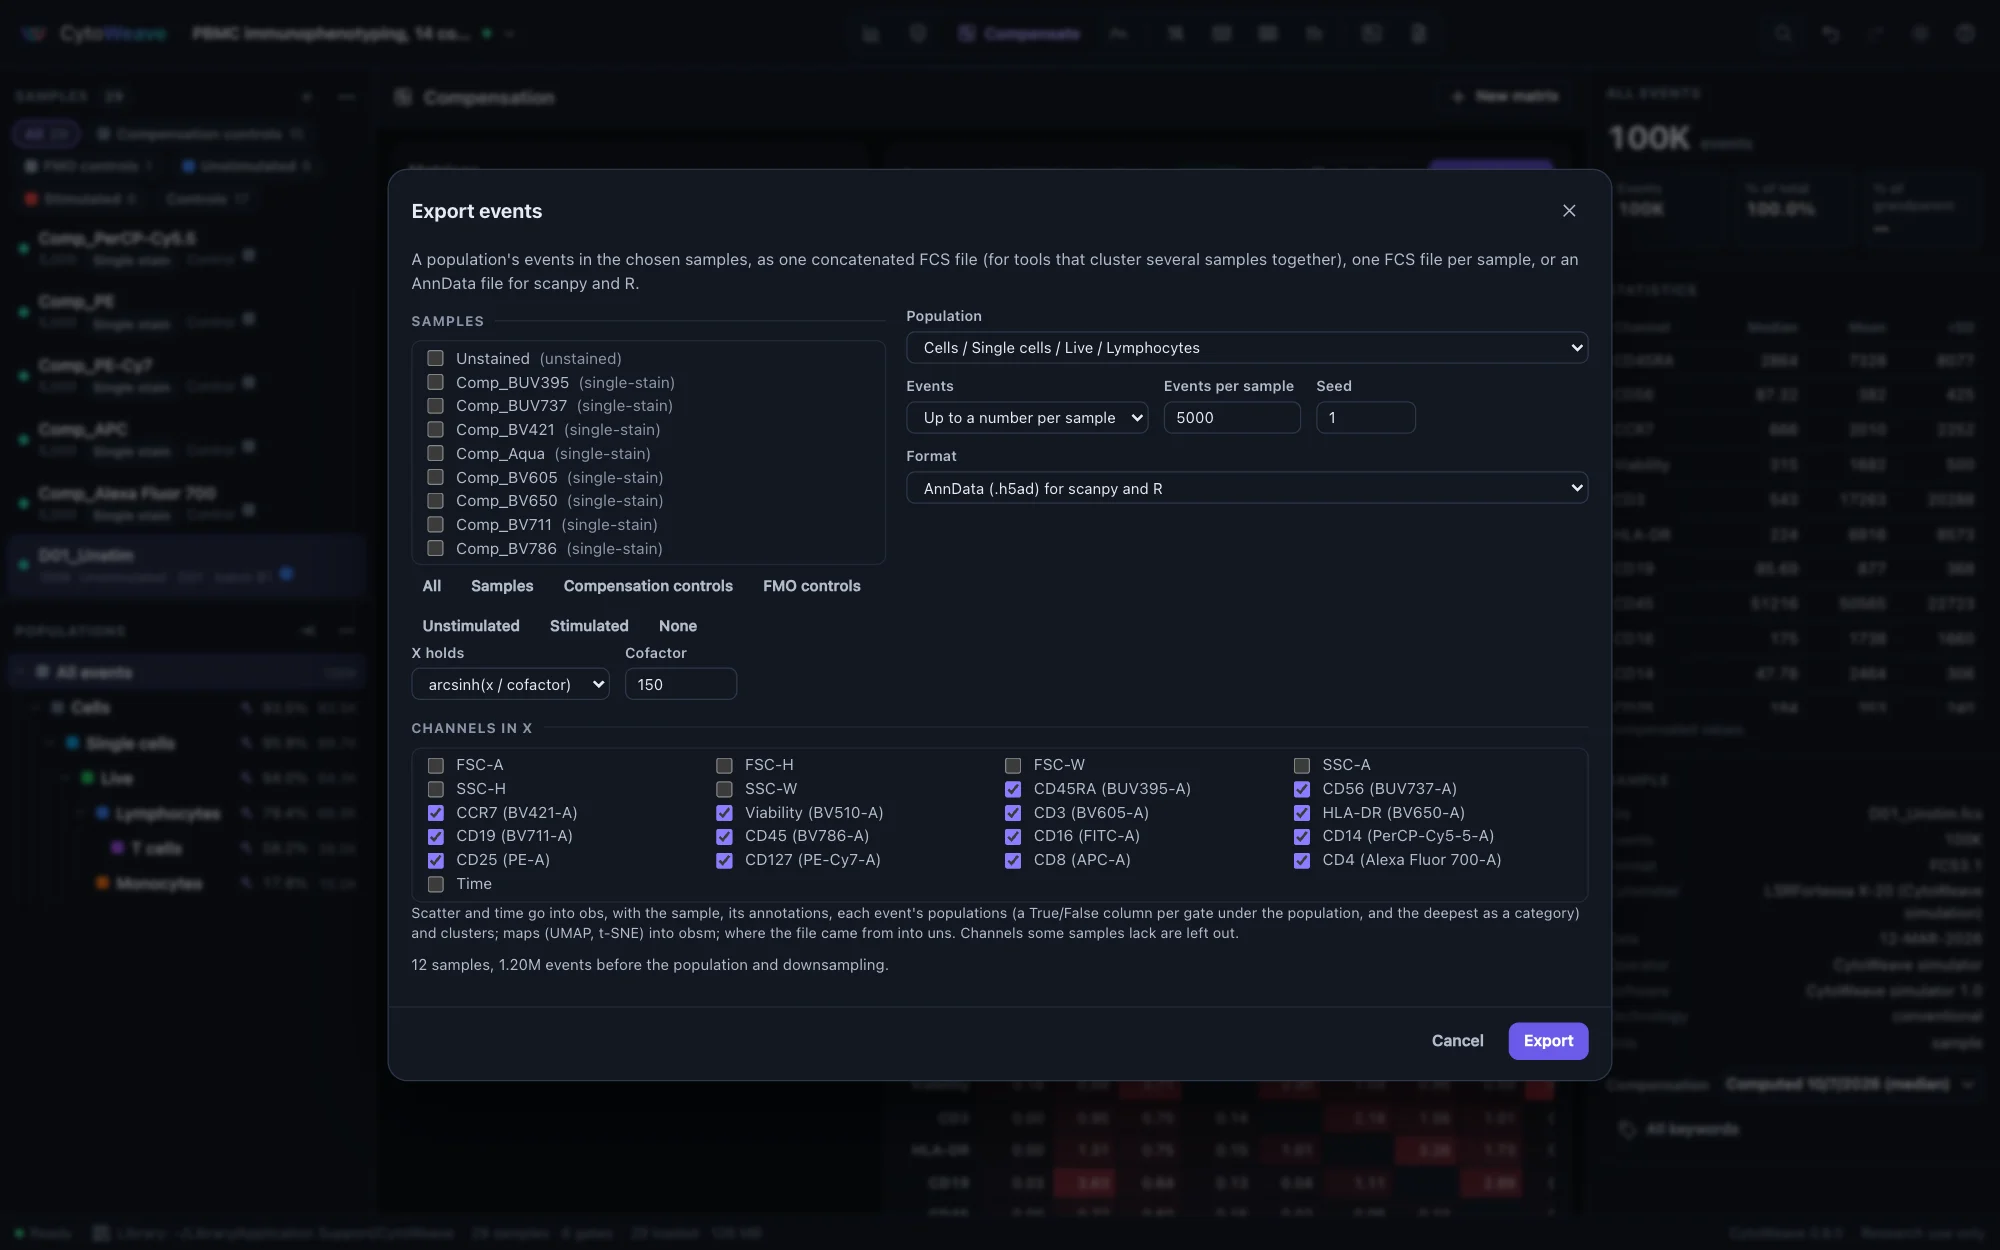The image size is (2000, 1250).
Task: Click the Export button
Action: [1548, 1041]
